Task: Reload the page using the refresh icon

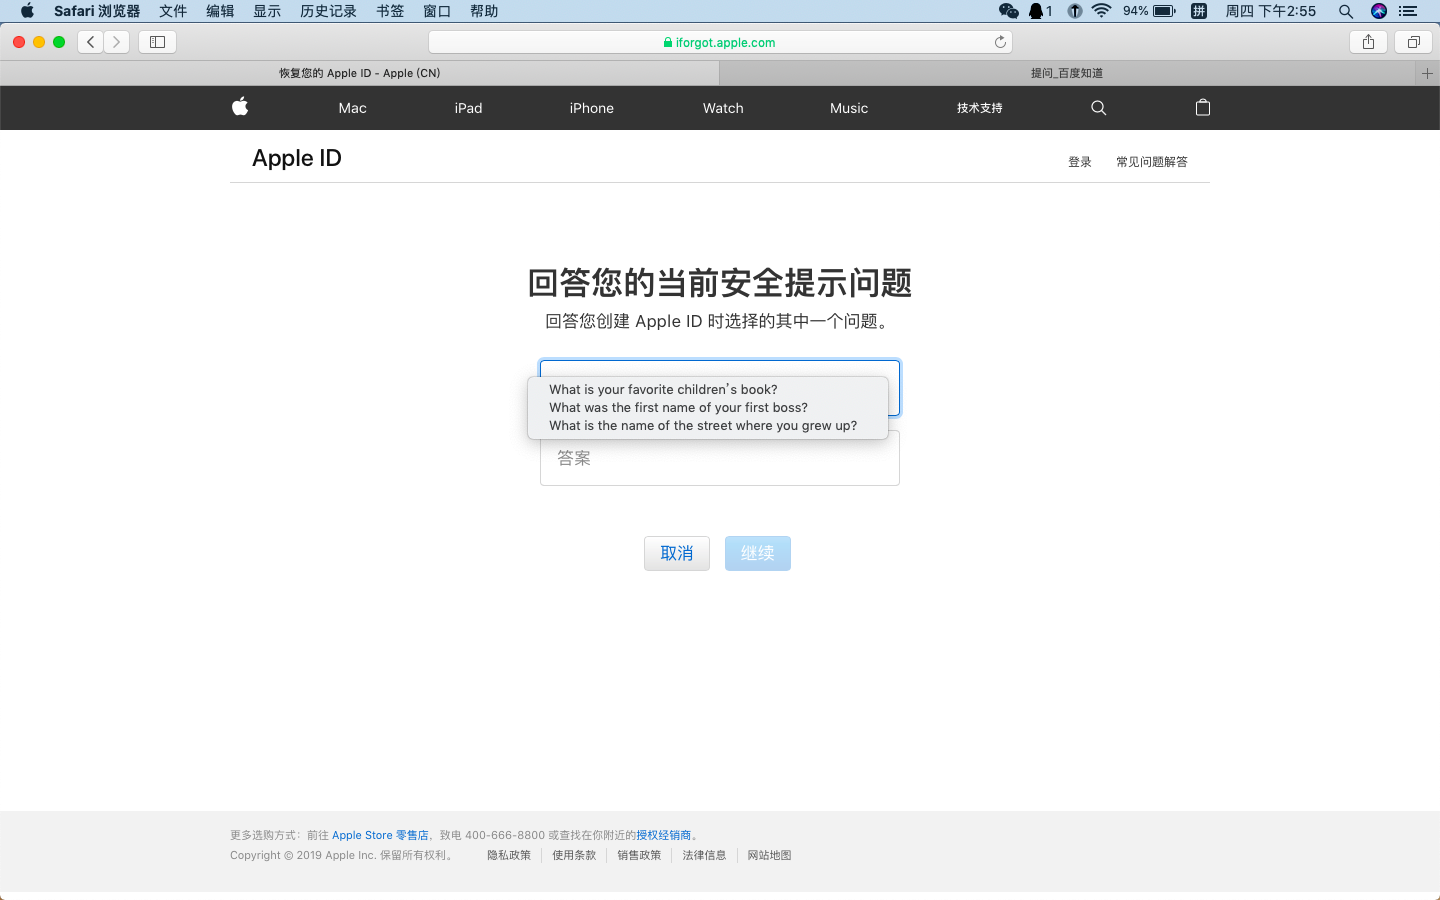Action: 1000,42
